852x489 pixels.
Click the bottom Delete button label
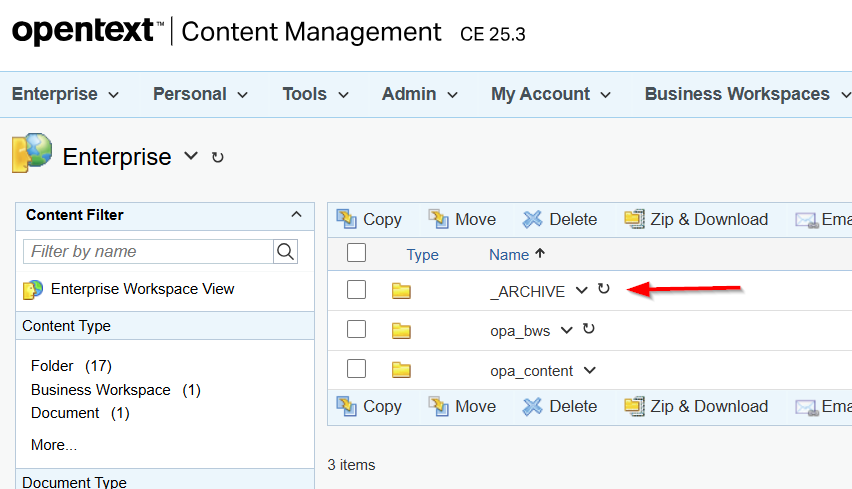[x=573, y=406]
